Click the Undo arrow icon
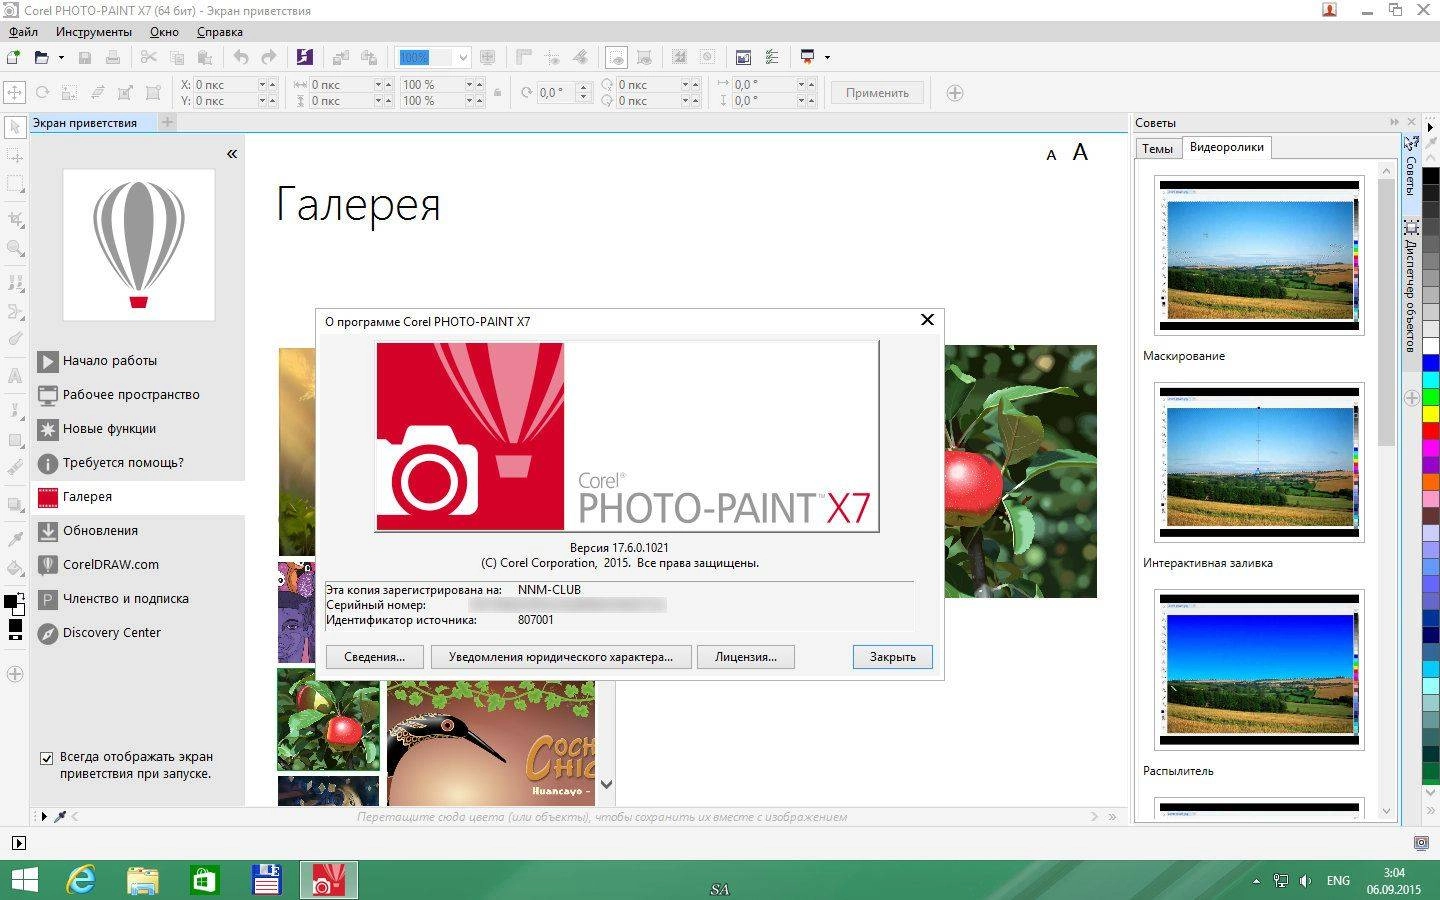Viewport: 1440px width, 900px height. point(241,57)
